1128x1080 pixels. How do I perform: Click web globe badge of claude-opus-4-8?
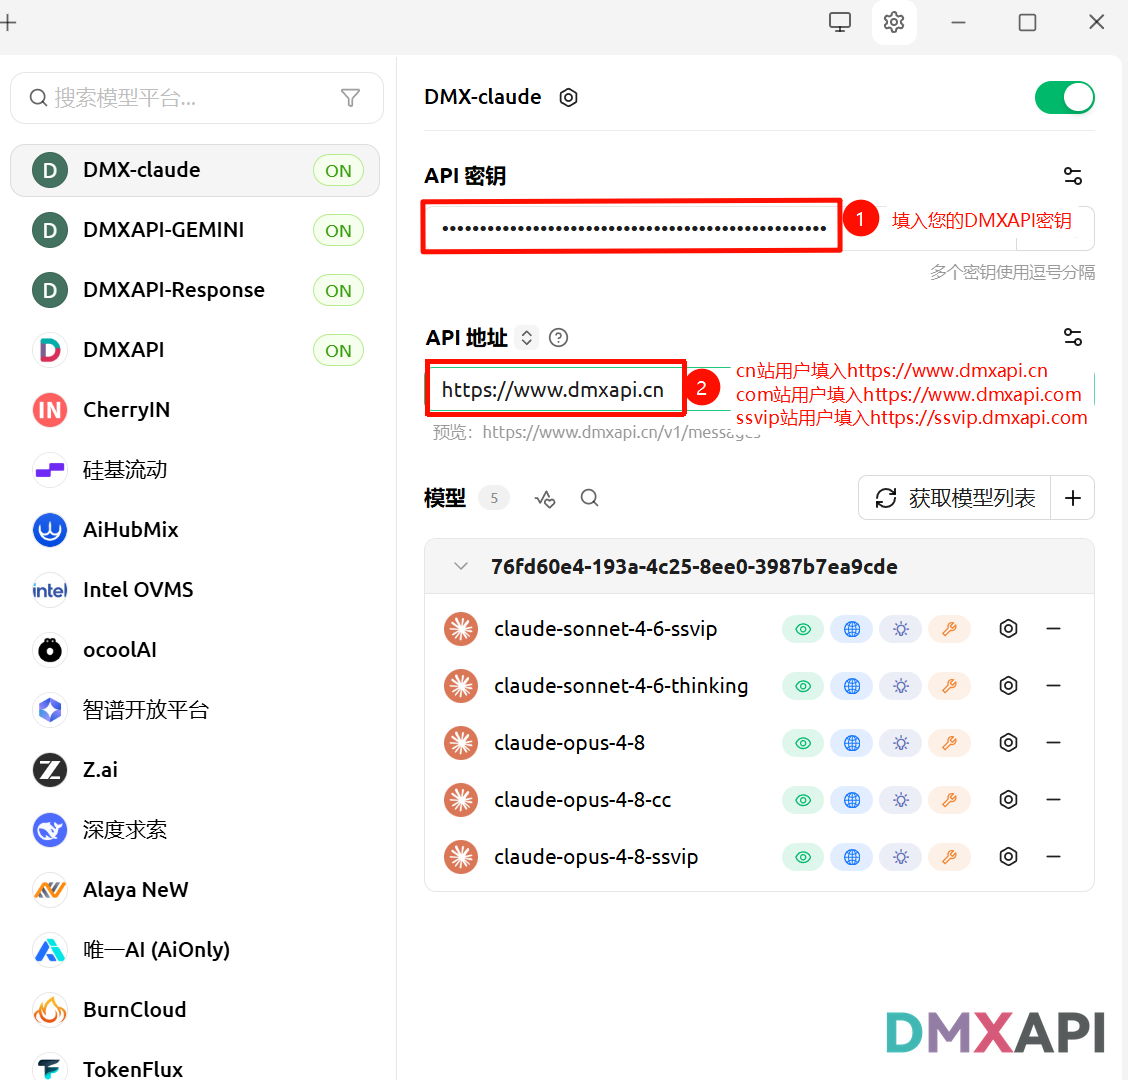852,743
